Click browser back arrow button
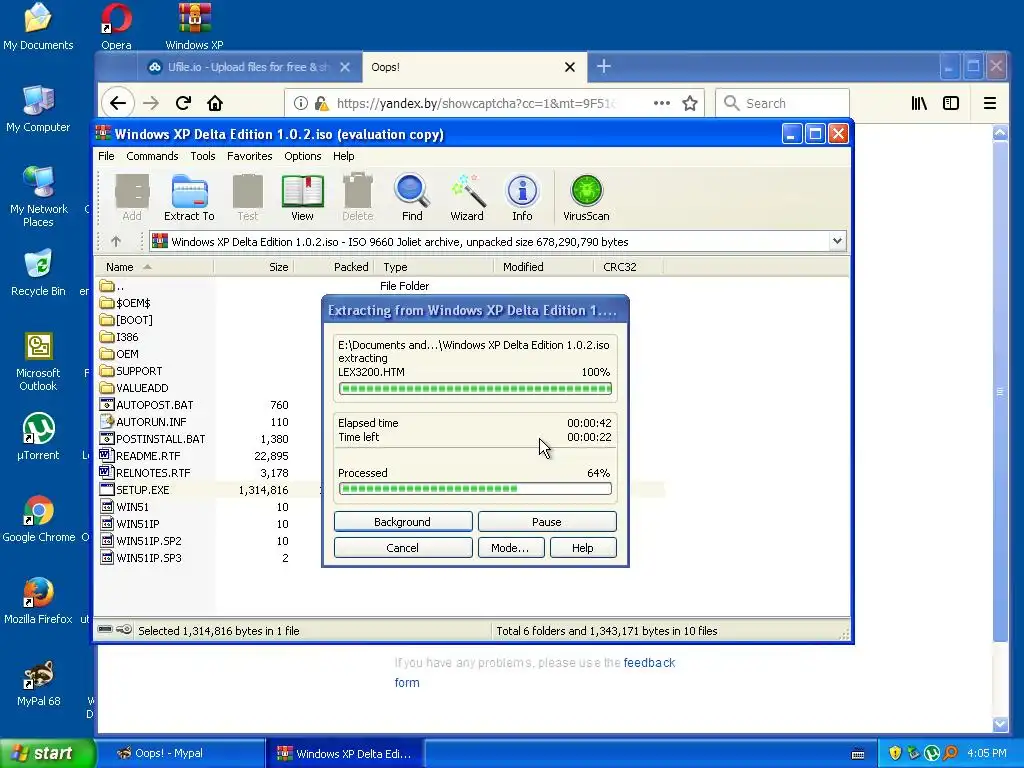 [x=118, y=103]
